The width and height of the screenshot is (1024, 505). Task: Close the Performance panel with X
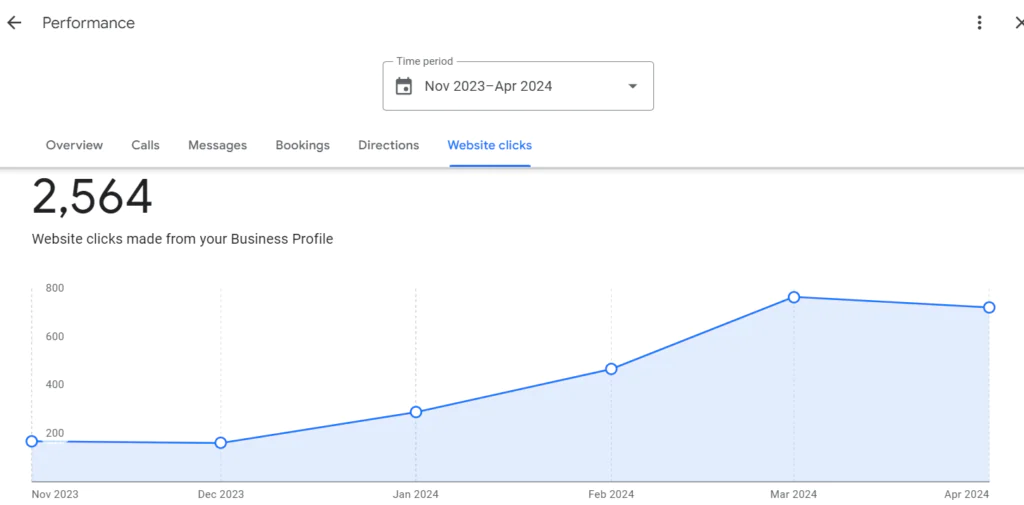[x=1017, y=23]
